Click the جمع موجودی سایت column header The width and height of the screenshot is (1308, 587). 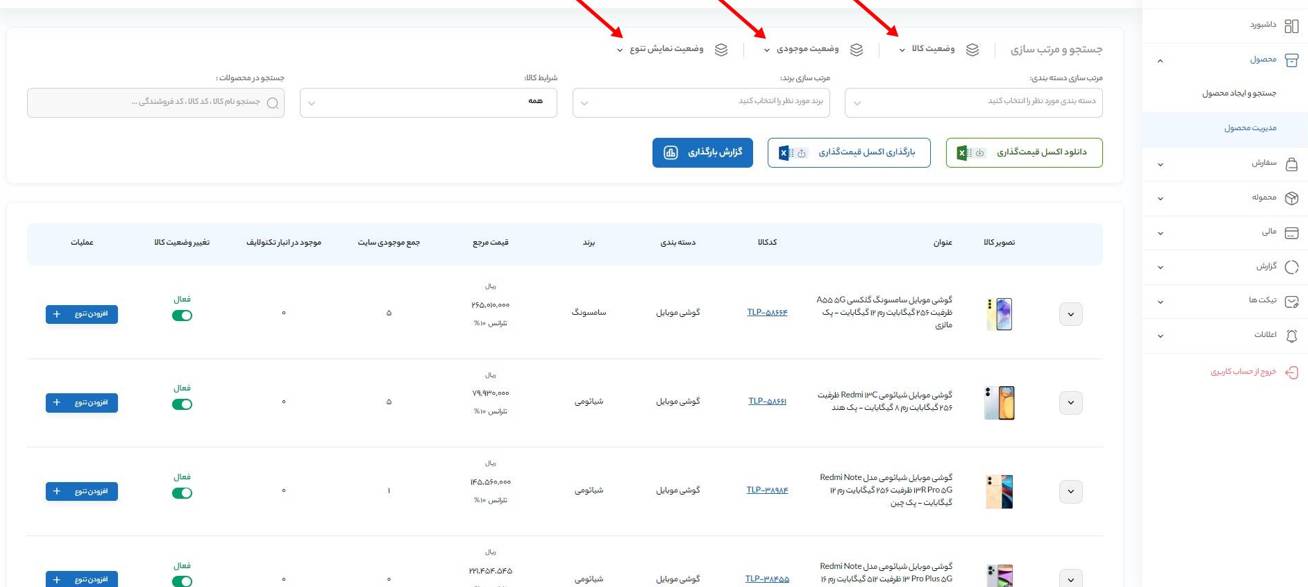[389, 243]
